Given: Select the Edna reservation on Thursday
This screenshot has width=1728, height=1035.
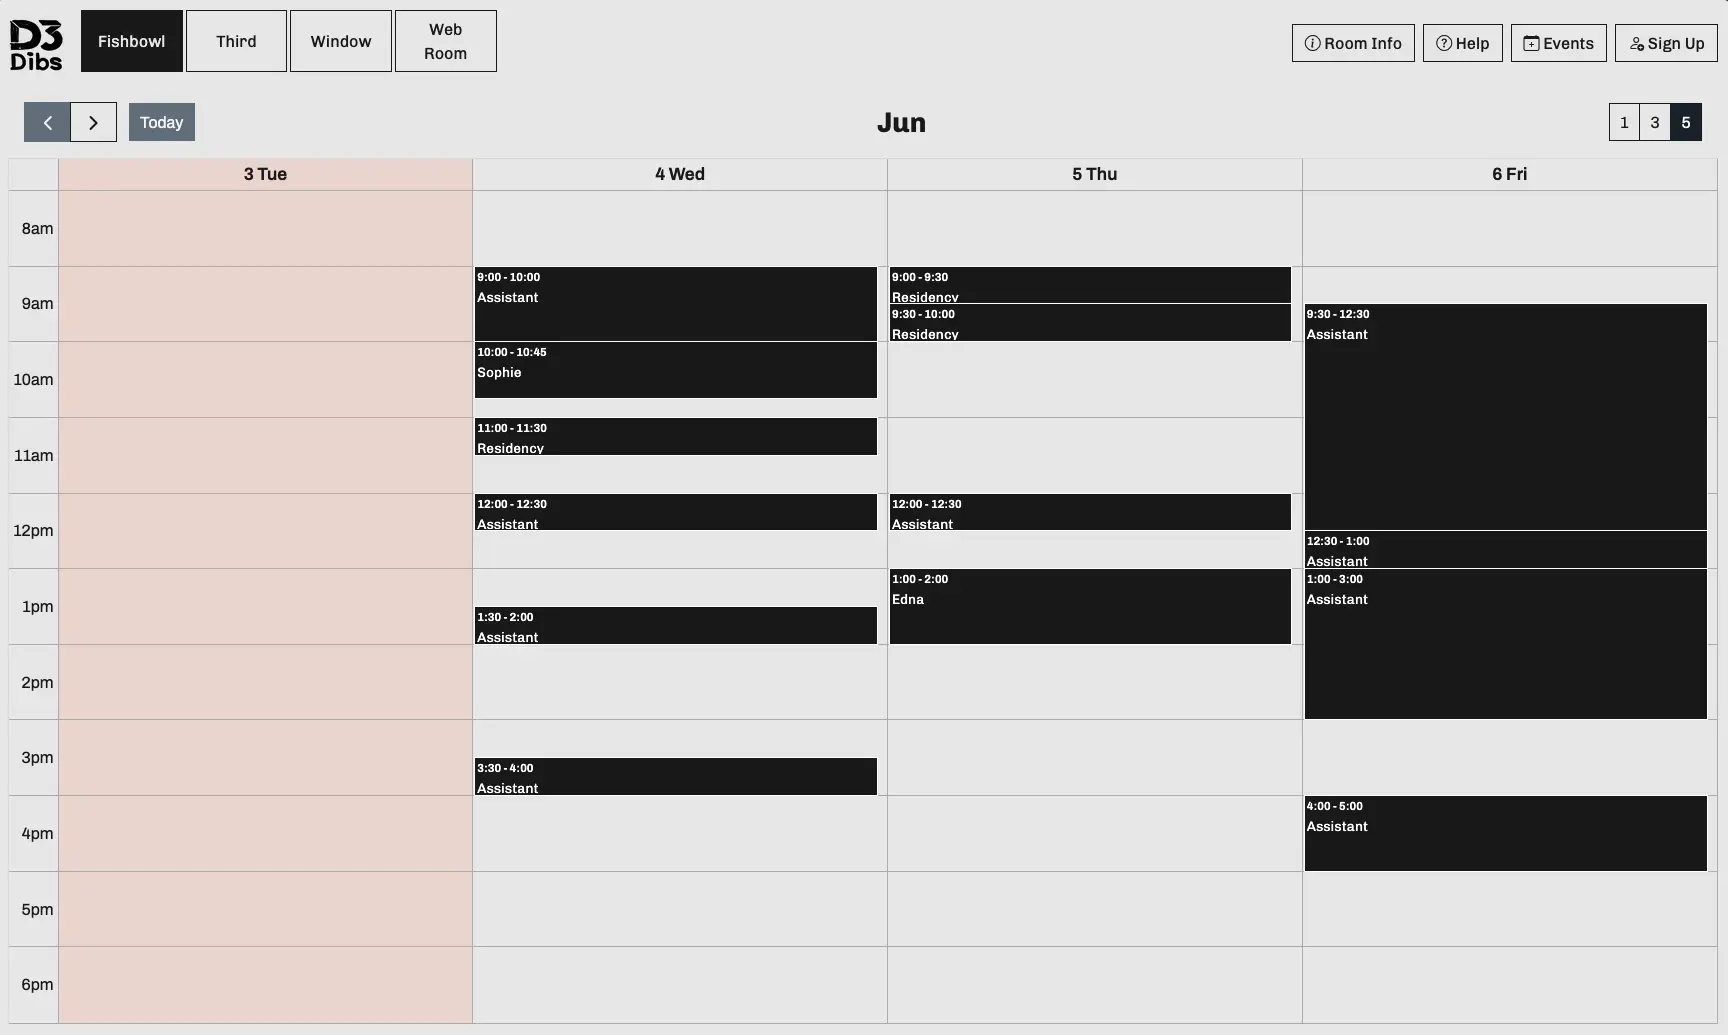Looking at the screenshot, I should point(1089,607).
